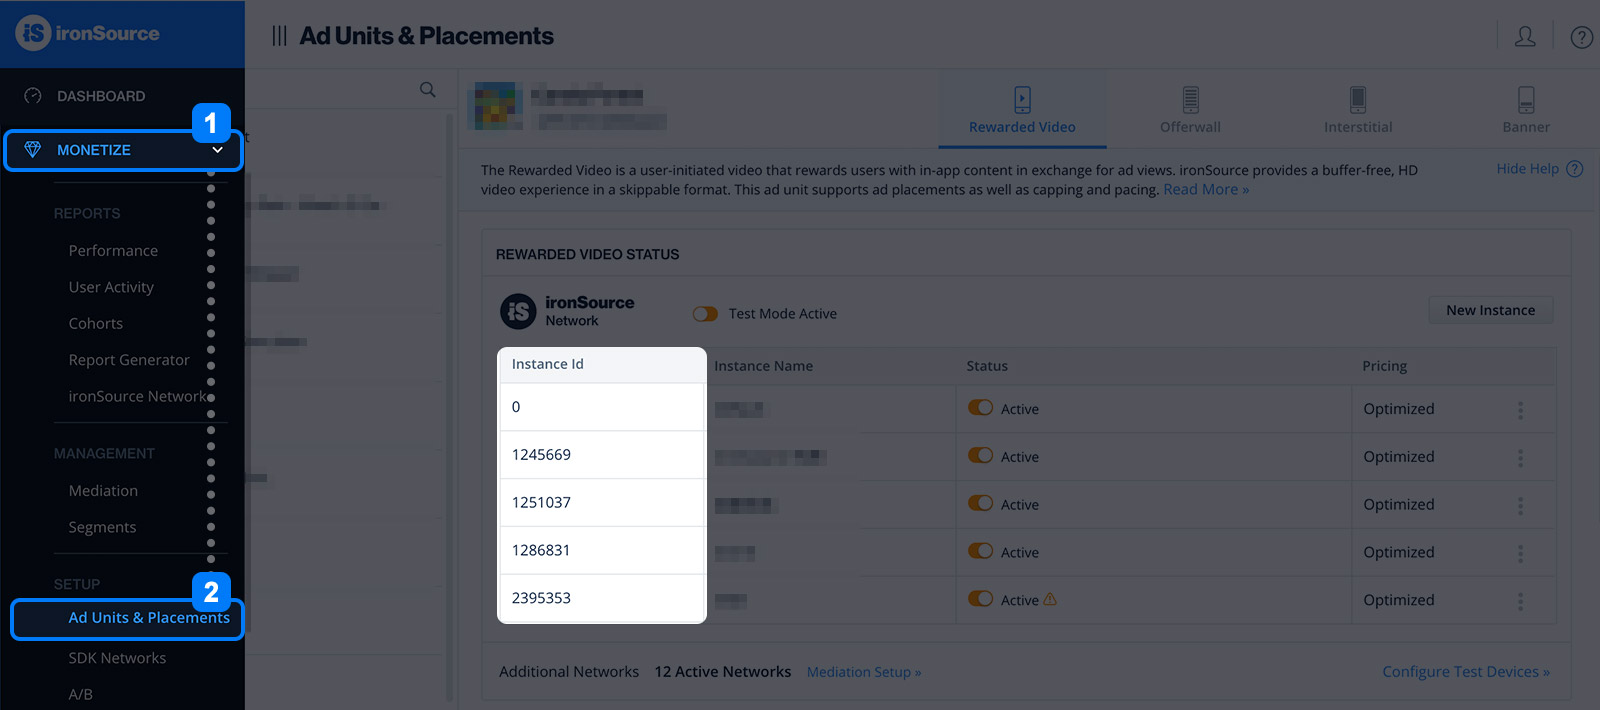The image size is (1600, 710).
Task: Click warning icon on instance 2395353
Action: pos(1050,599)
